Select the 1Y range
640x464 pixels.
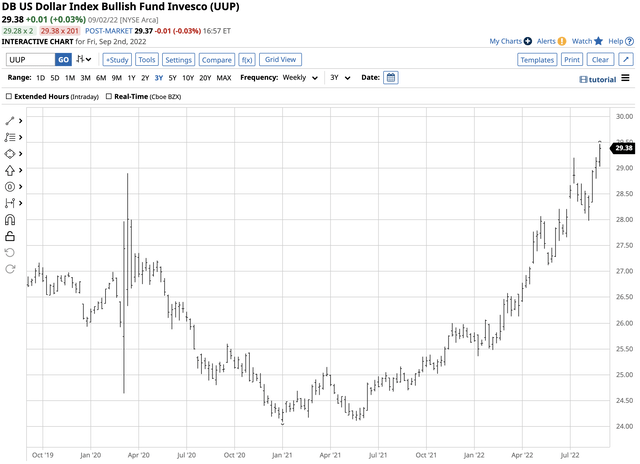coord(131,78)
